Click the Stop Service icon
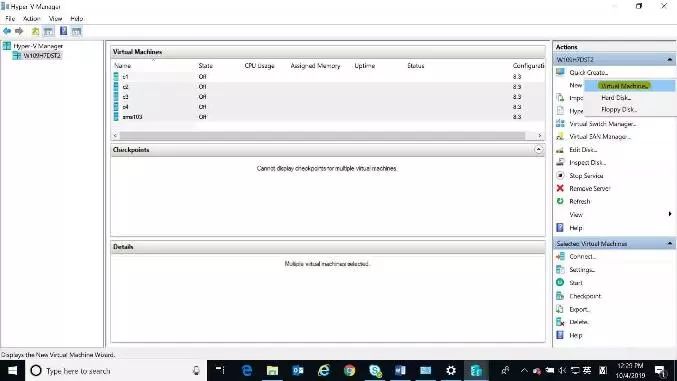Image resolution: width=677 pixels, height=381 pixels. tap(560, 175)
